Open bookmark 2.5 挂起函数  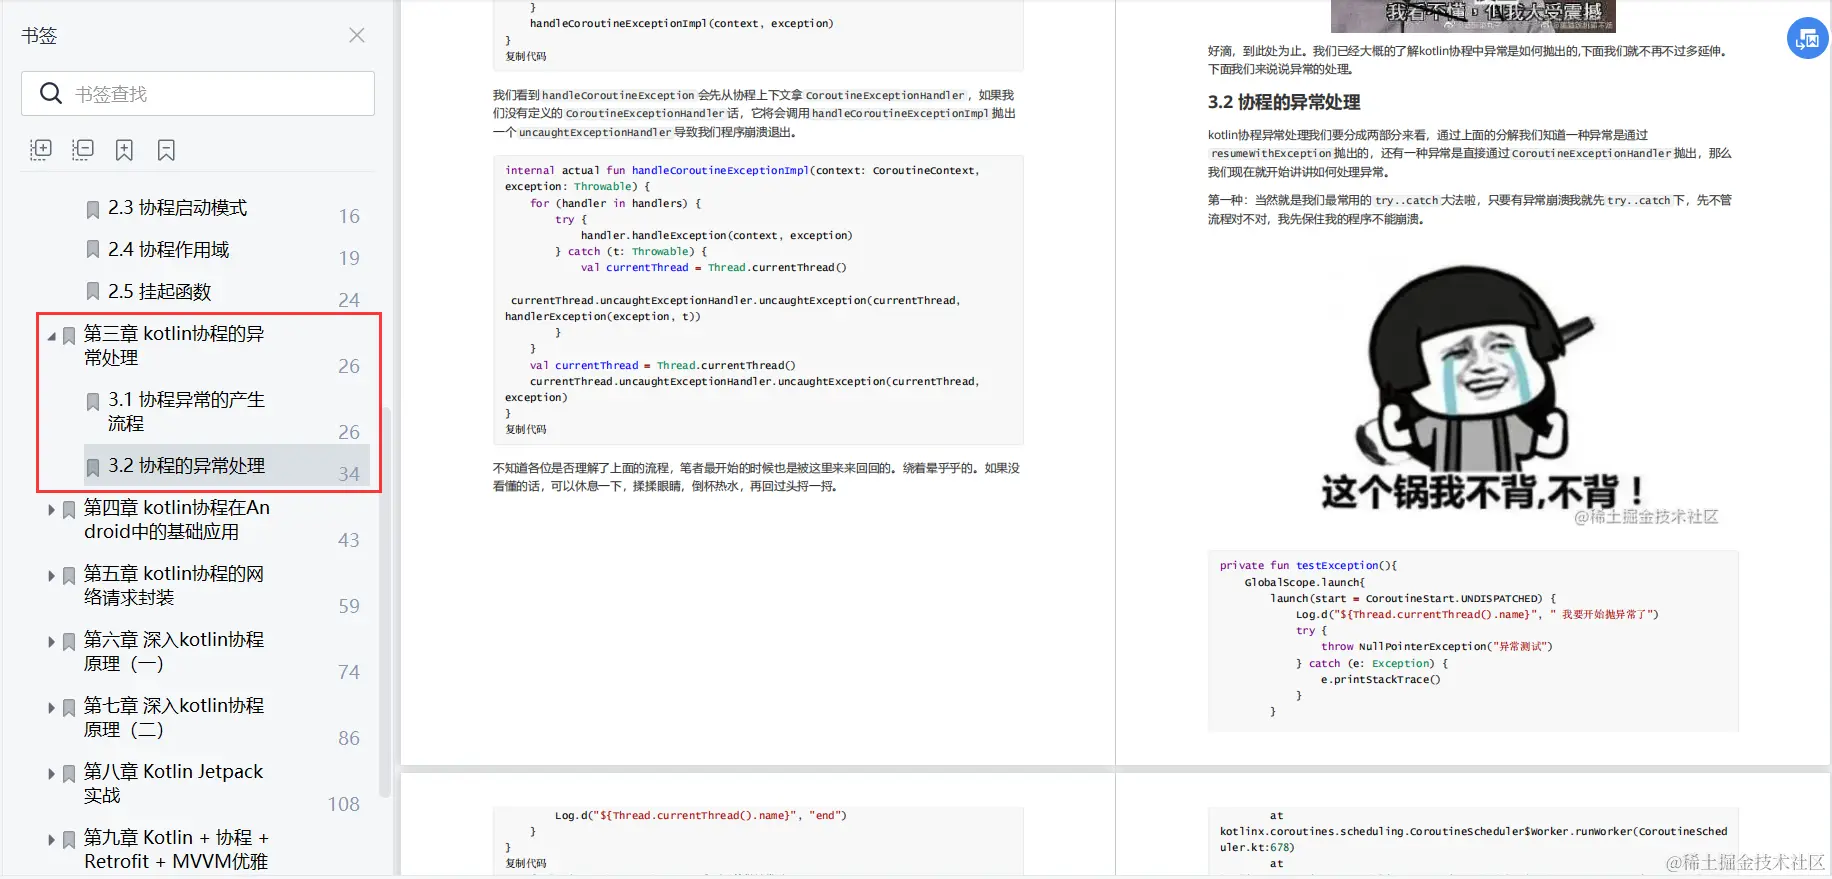click(159, 292)
